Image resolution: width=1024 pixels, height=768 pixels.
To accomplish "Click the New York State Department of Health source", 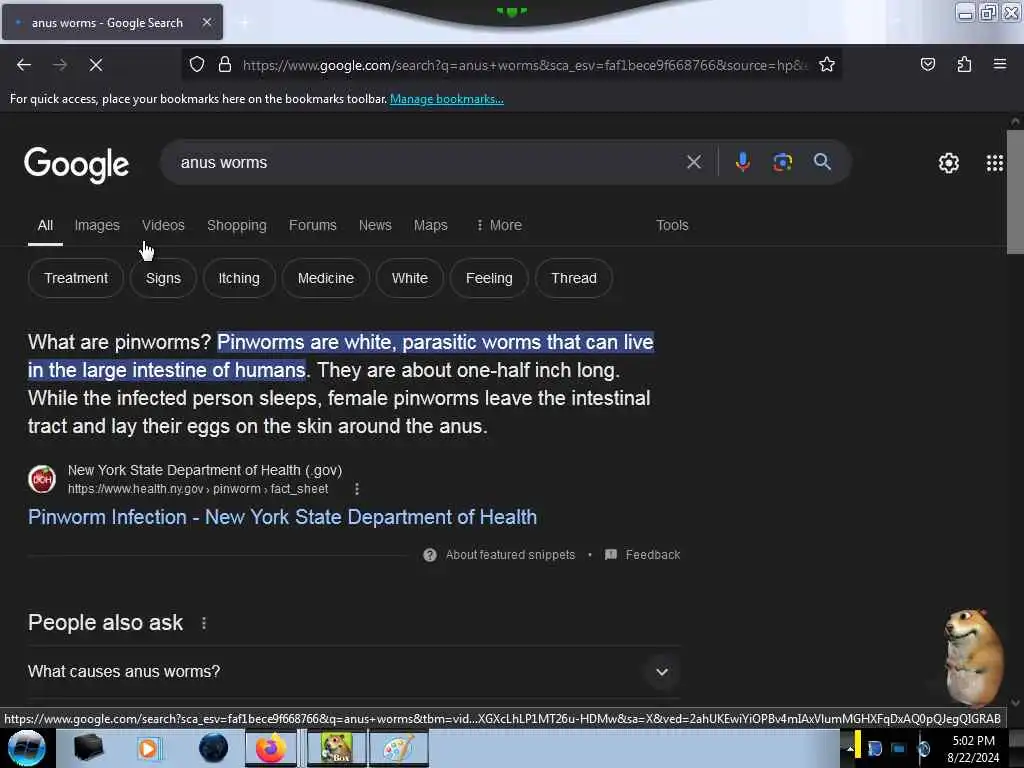I will tap(205, 470).
